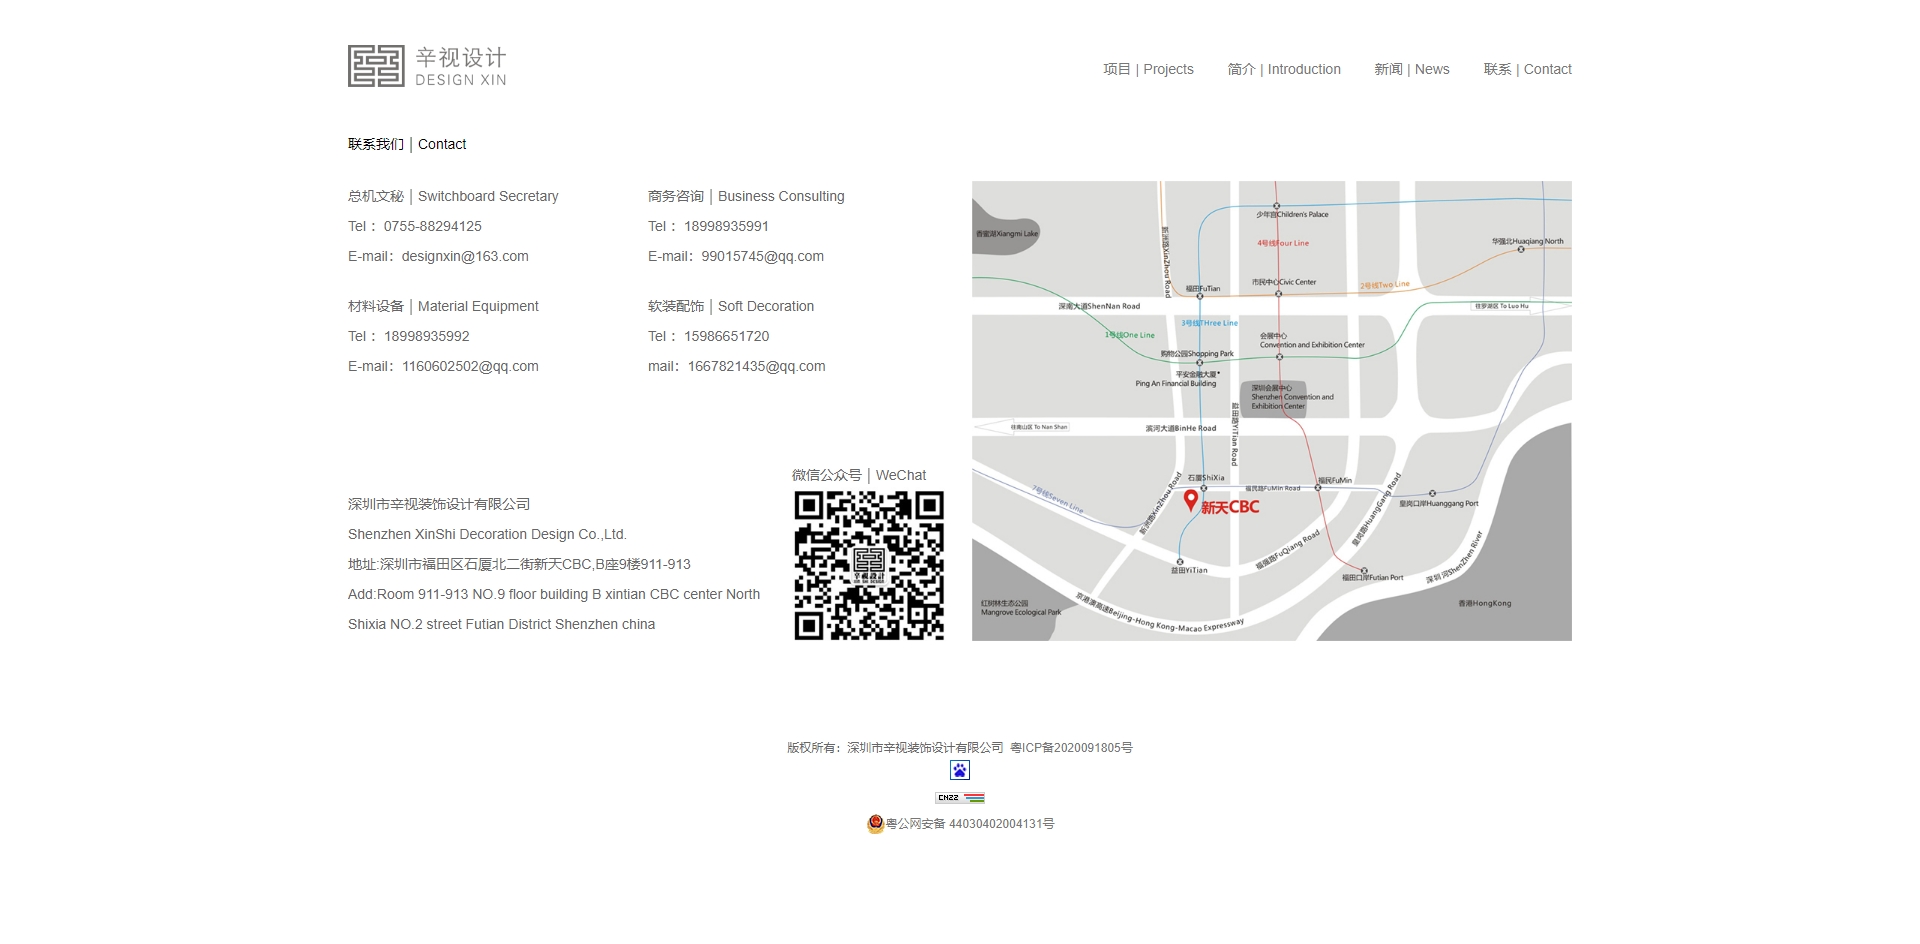The height and width of the screenshot is (944, 1920).
Task: Click the designxin@163.com email address
Action: tap(465, 256)
